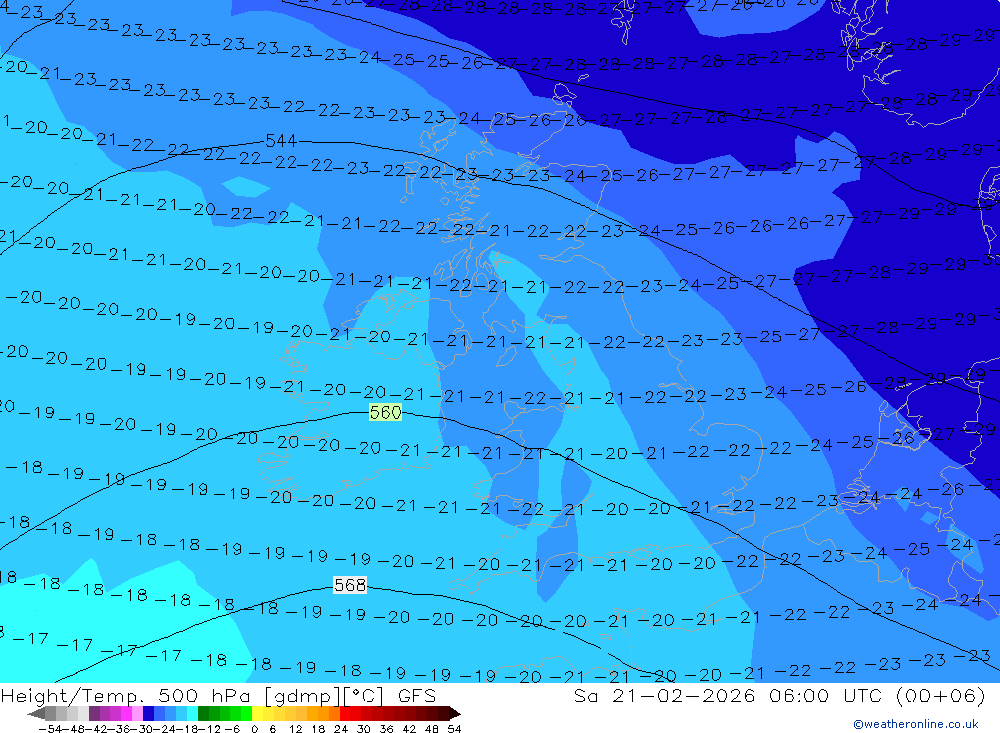Click the '[°C]' unit text in title
The height and width of the screenshot is (733, 1000).
point(365,696)
